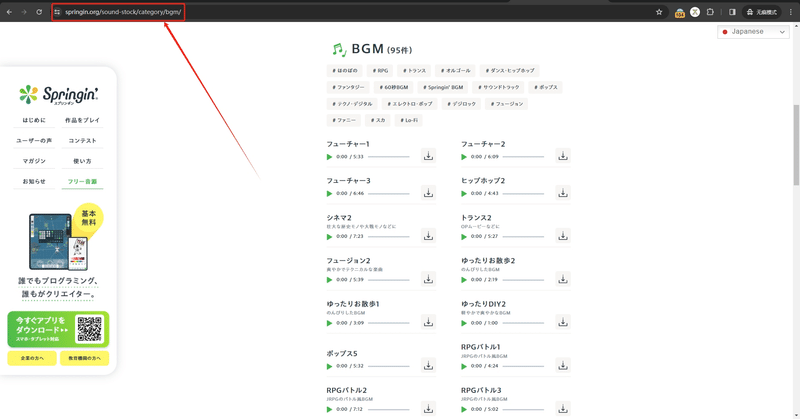Filter by the # オルゴール tag
The height and width of the screenshot is (419, 800).
click(x=456, y=70)
